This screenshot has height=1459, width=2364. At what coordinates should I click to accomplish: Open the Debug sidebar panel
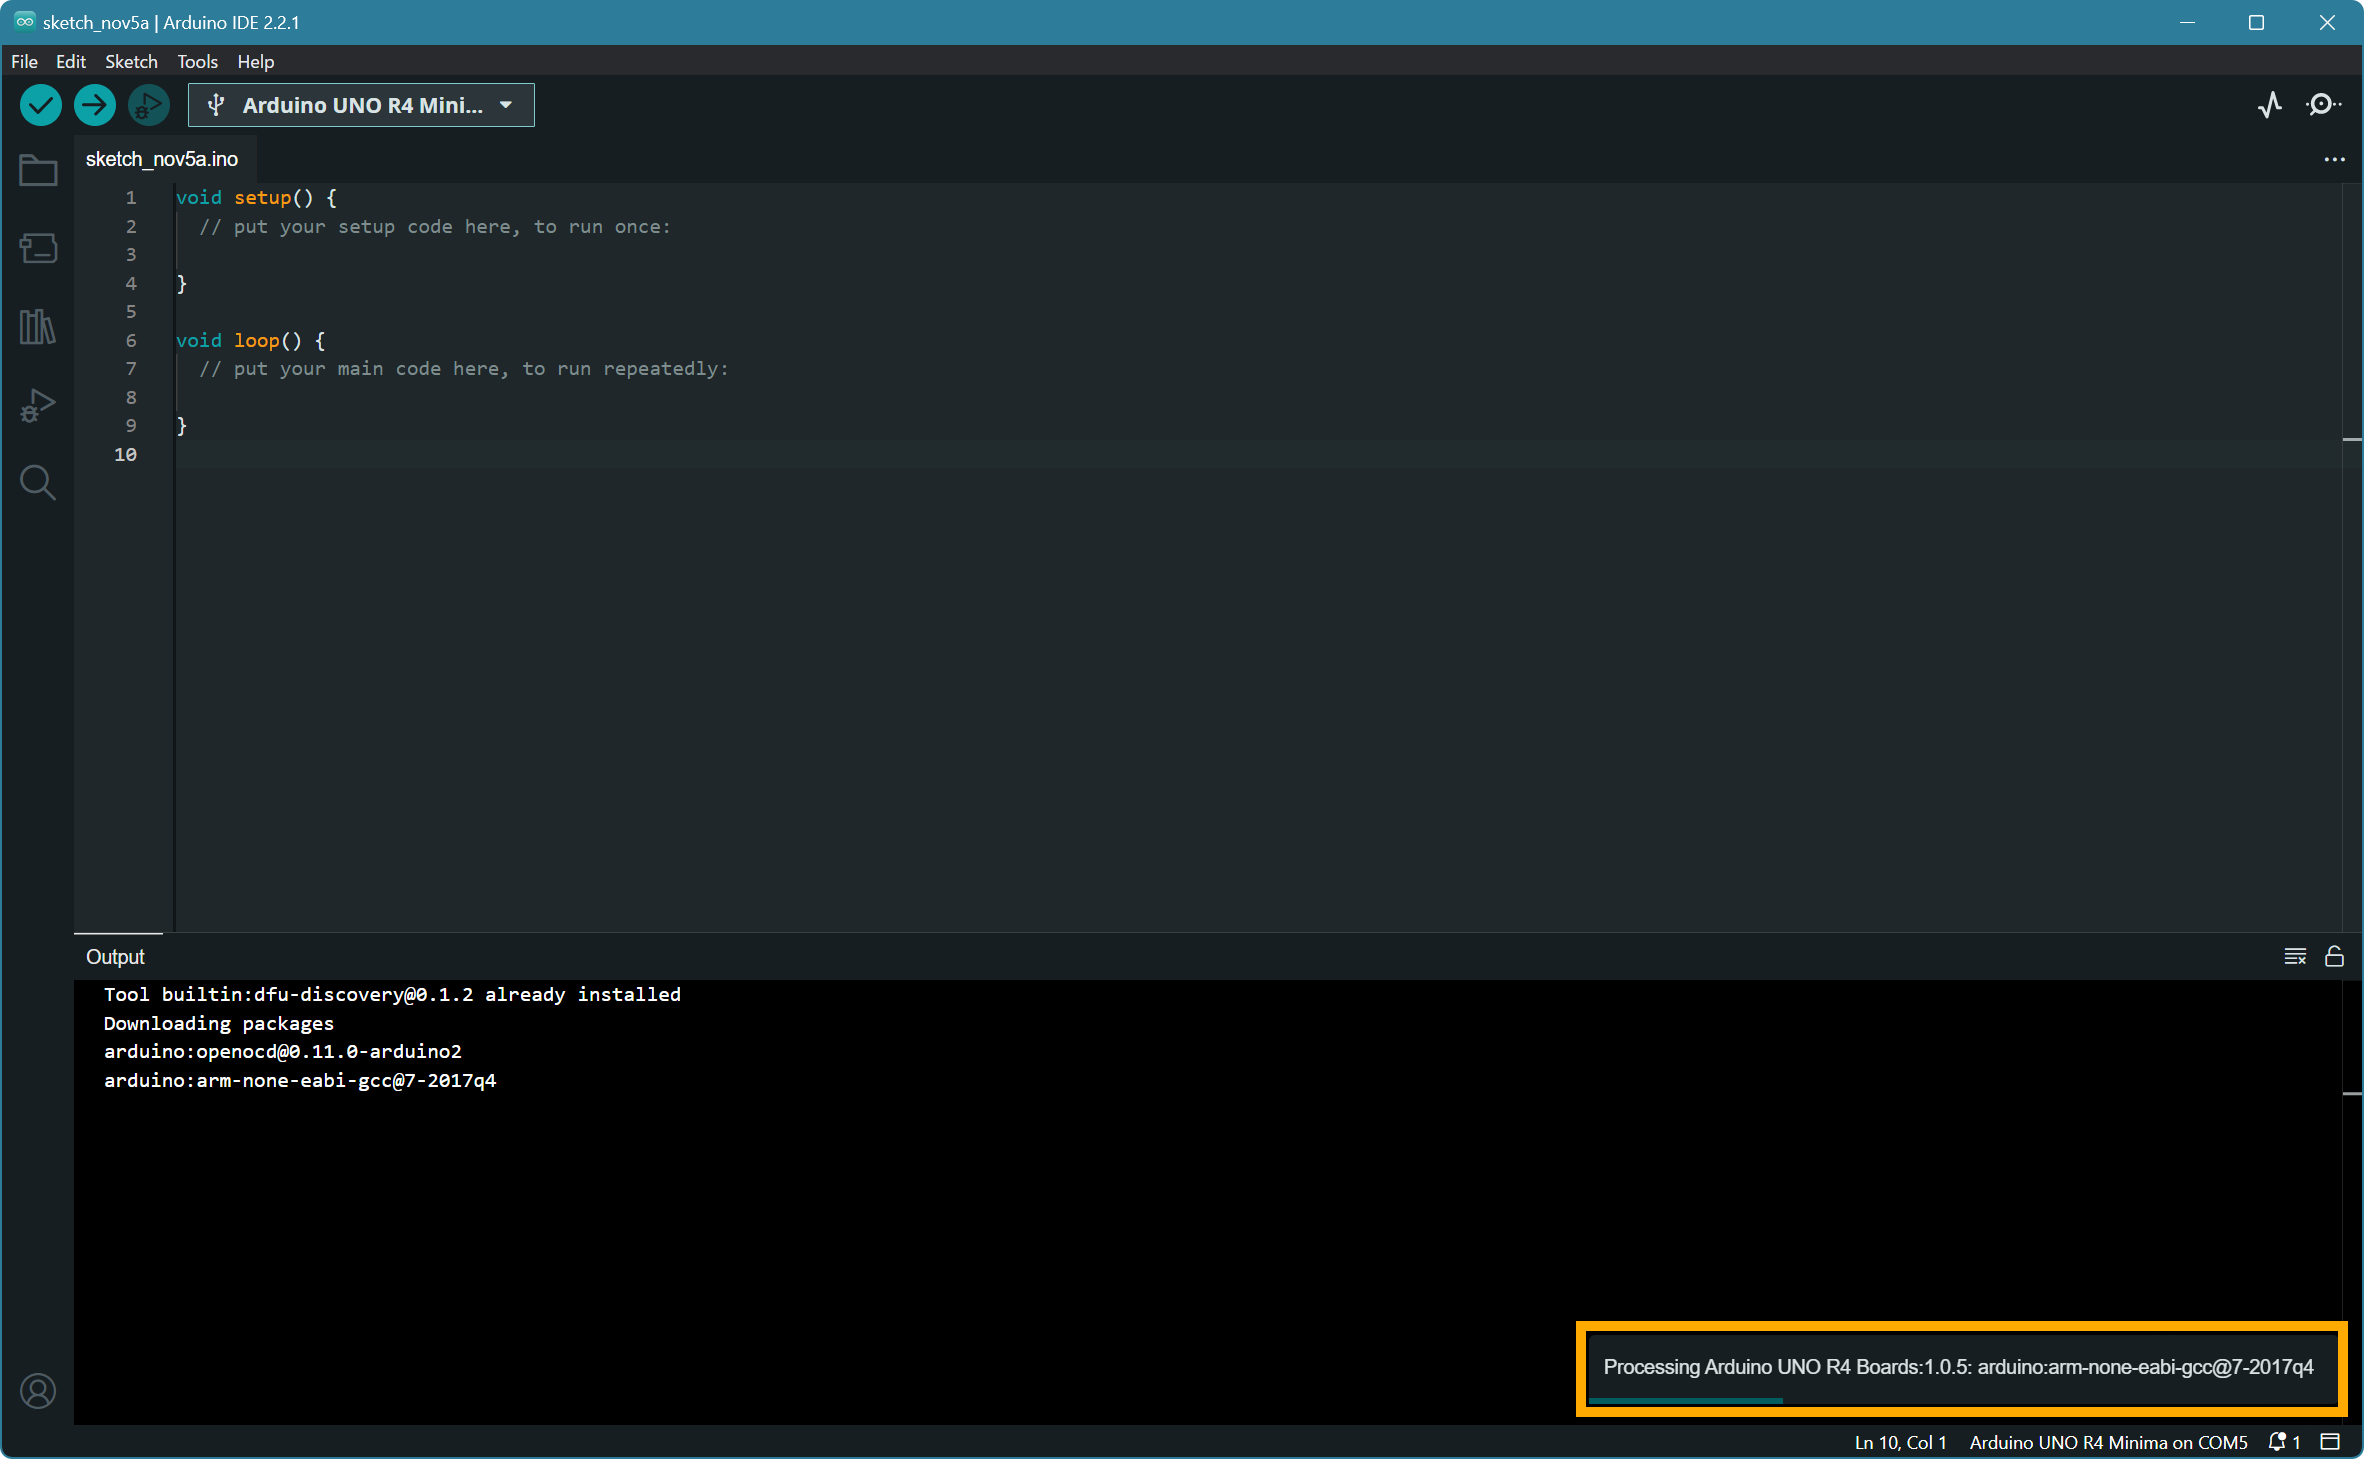point(38,405)
